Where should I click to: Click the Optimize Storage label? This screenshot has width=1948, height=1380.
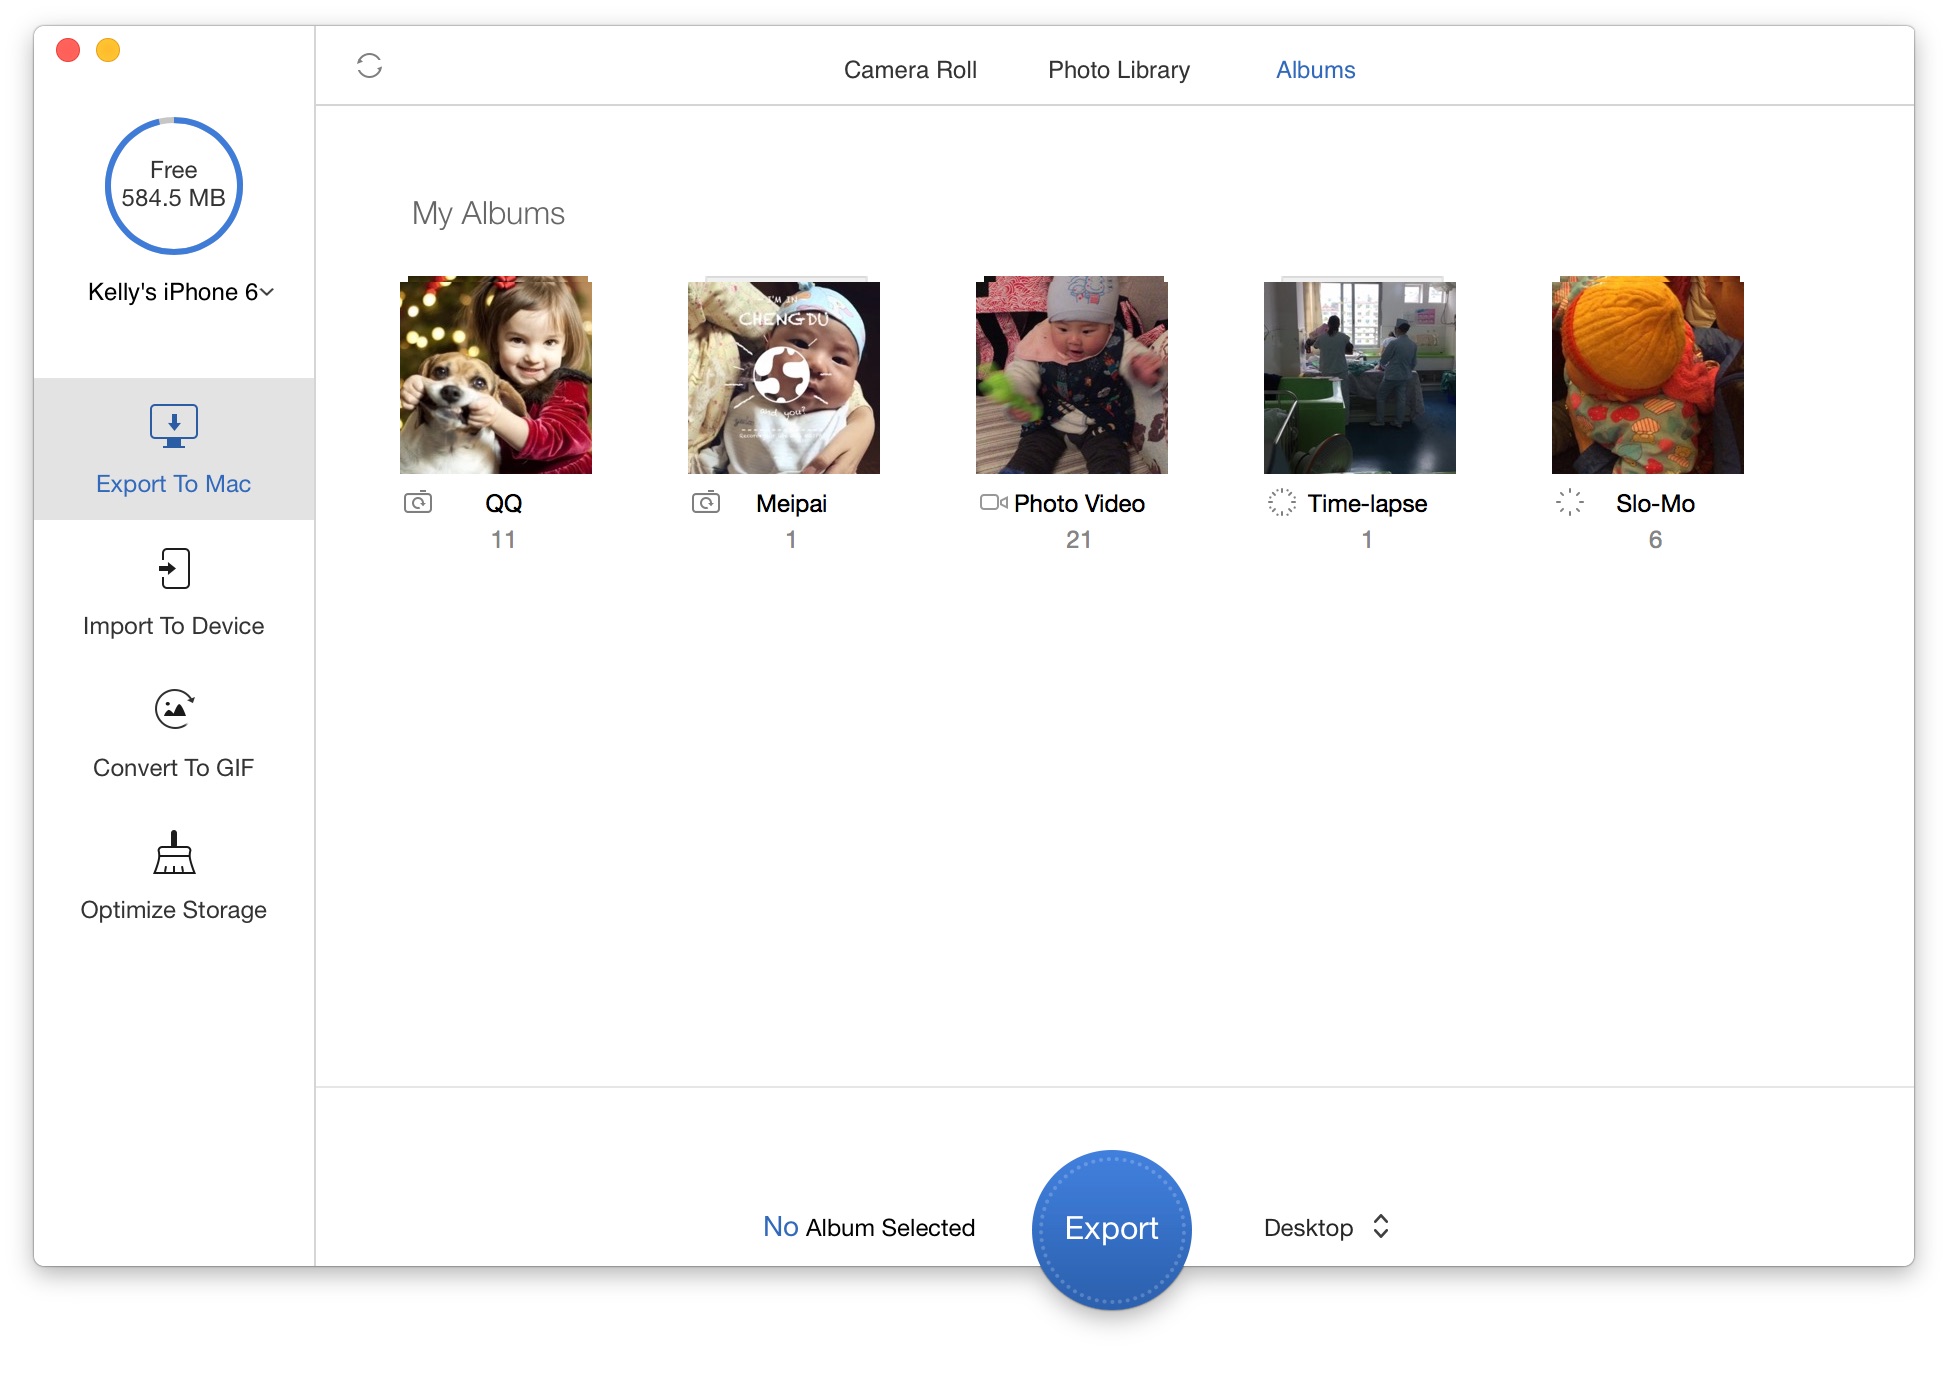174,910
